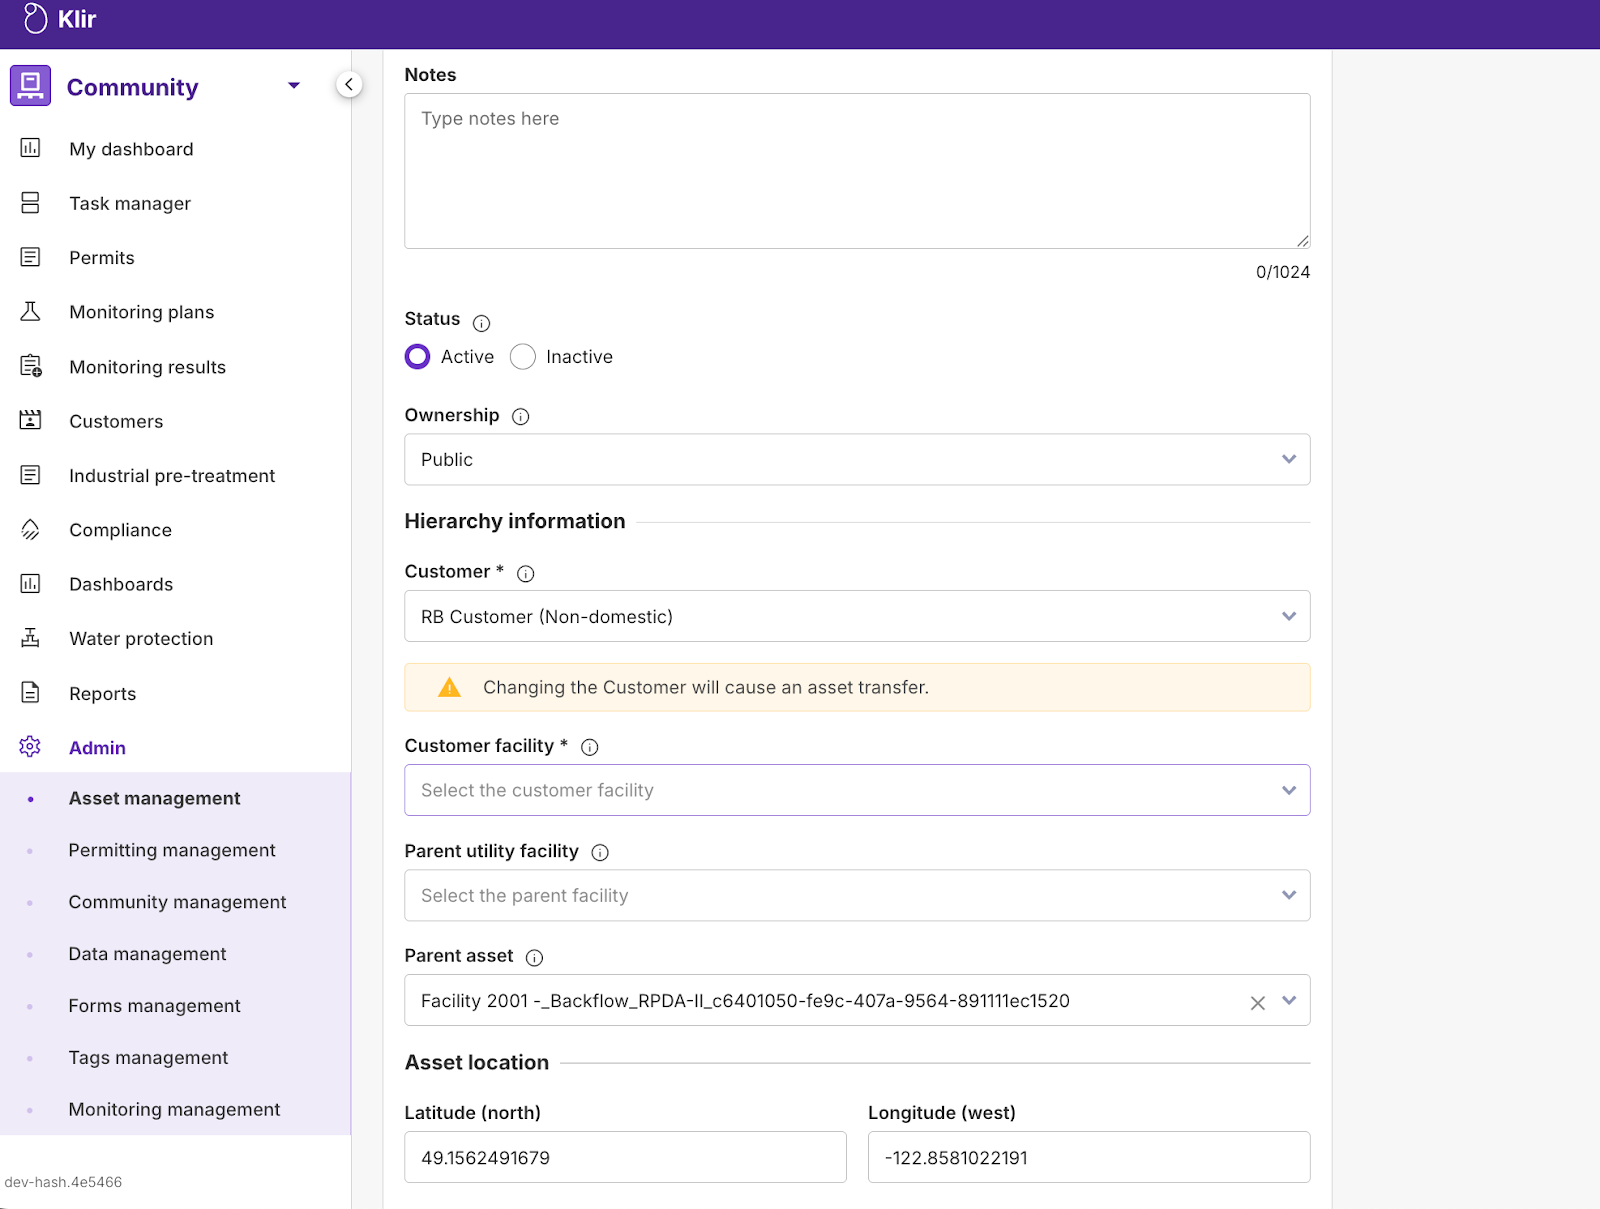The width and height of the screenshot is (1600, 1209).
Task: Open the Customer facility dropdown
Action: point(856,790)
